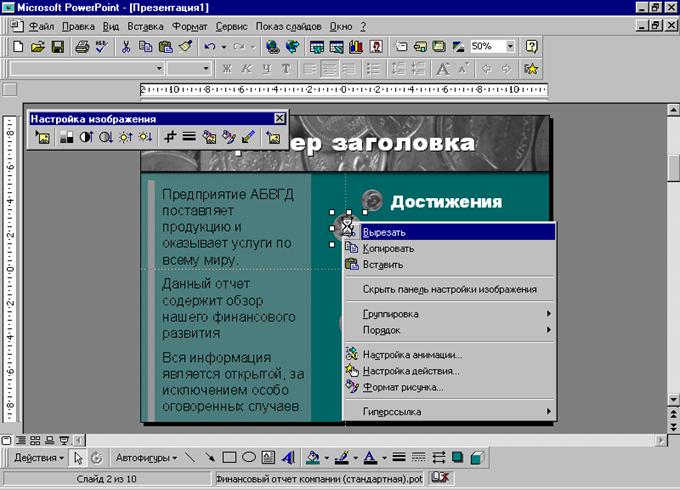Switch to slide sorter view button
The height and width of the screenshot is (490, 680).
click(35, 439)
